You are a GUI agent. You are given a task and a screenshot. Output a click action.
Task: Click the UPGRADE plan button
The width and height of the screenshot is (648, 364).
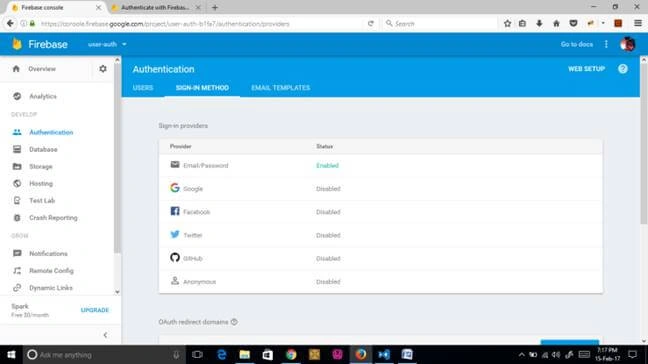pyautogui.click(x=95, y=310)
